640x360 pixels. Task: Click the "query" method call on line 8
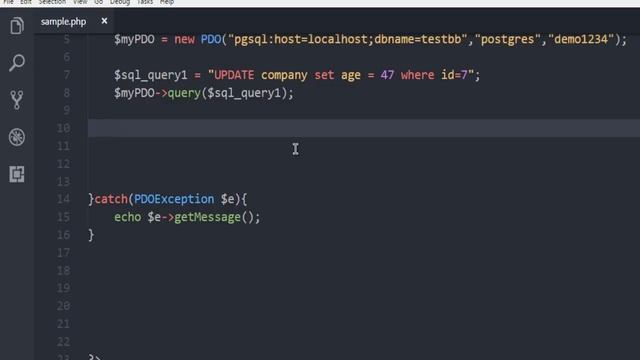[184, 93]
